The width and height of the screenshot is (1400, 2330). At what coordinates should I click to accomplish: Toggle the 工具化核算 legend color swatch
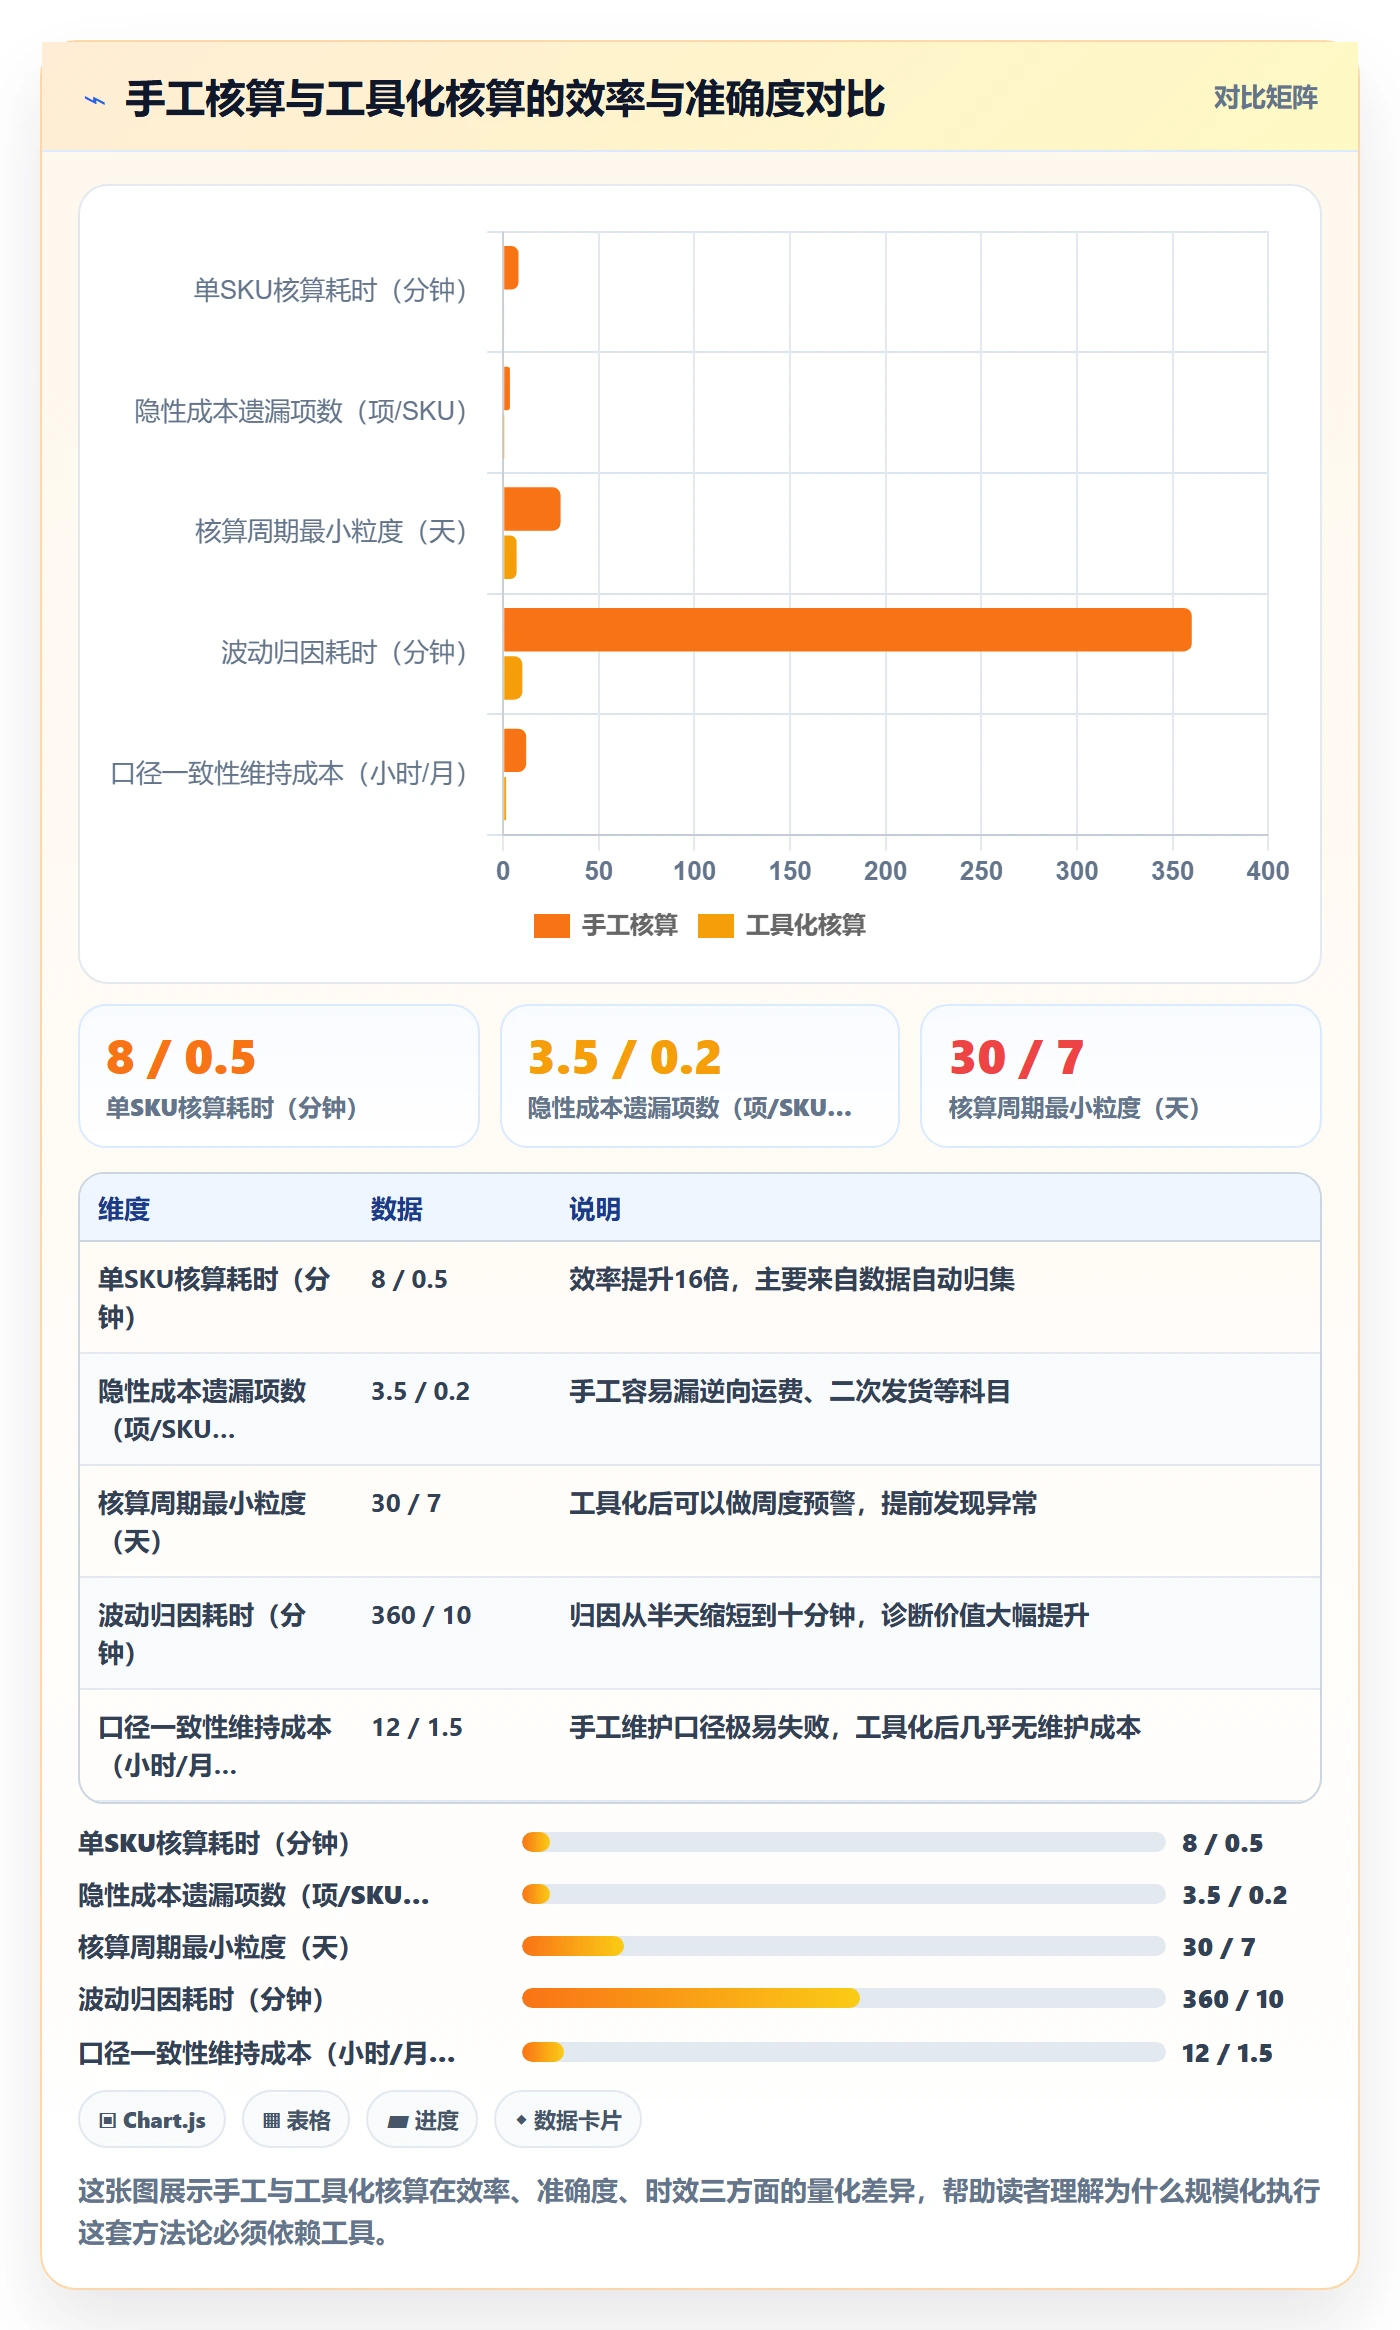pyautogui.click(x=716, y=926)
